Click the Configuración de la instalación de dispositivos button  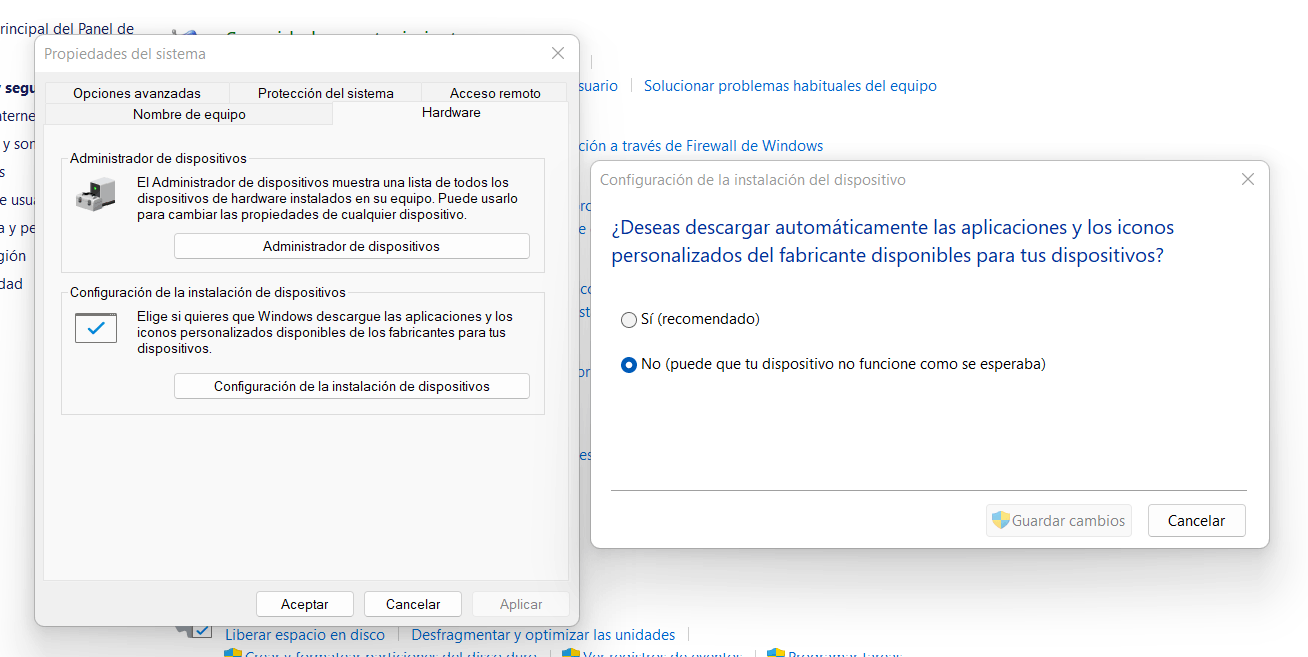351,386
